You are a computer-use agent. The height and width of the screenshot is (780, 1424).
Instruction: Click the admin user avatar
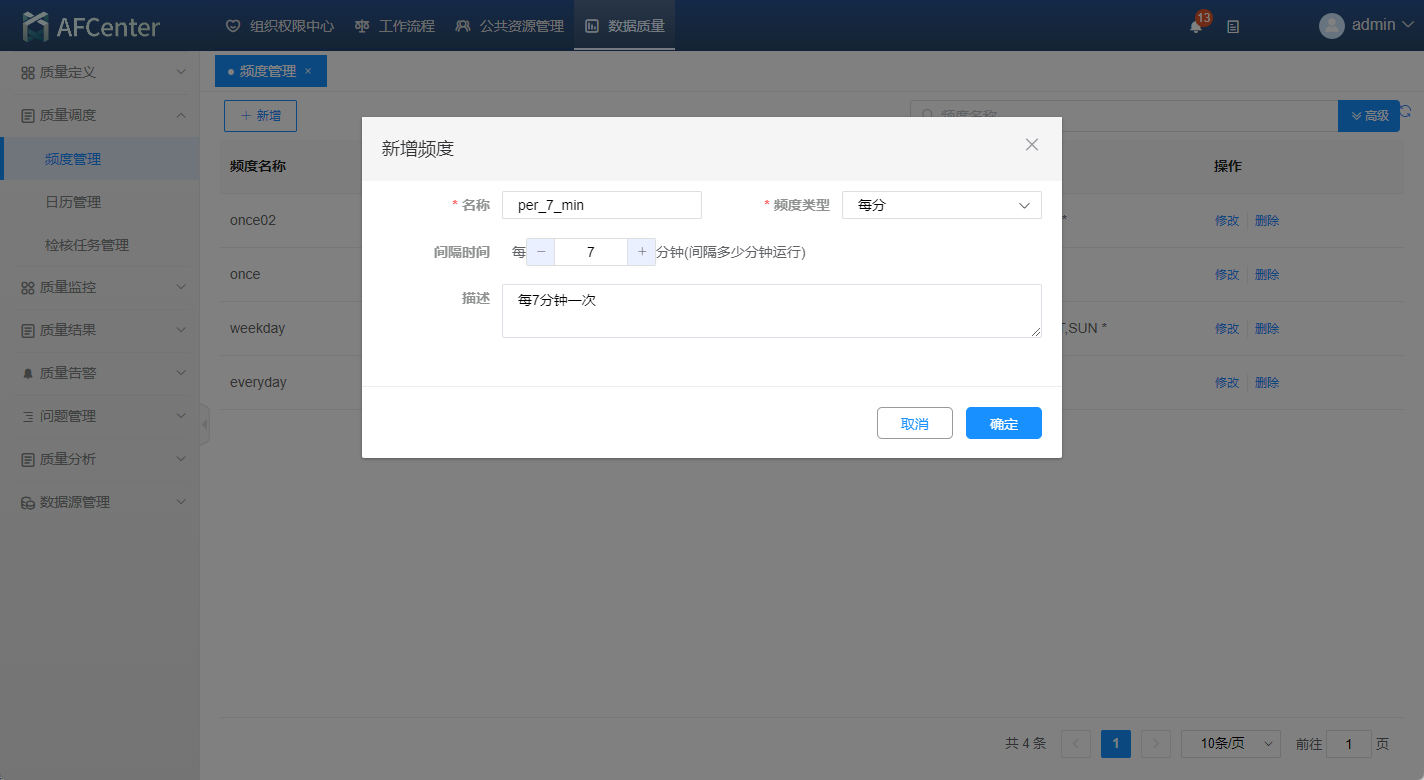(x=1331, y=26)
